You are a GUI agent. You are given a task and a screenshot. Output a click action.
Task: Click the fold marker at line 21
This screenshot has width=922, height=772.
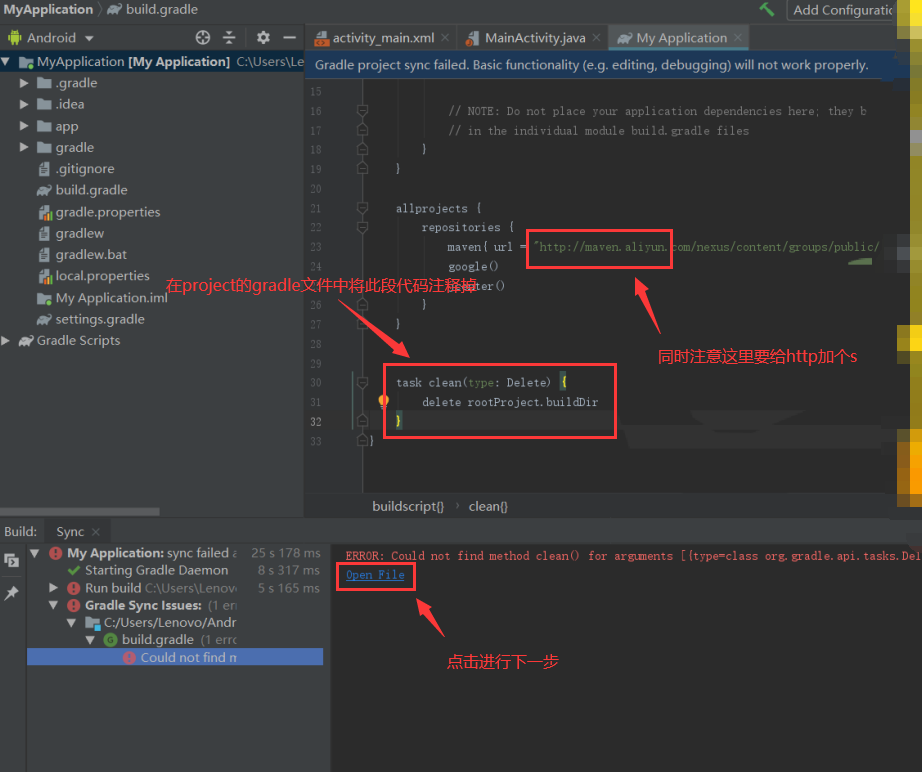(x=363, y=208)
